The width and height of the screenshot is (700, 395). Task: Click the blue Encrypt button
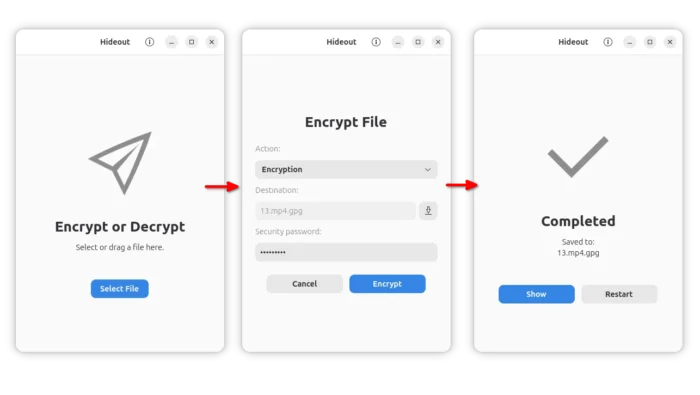pyautogui.click(x=387, y=284)
